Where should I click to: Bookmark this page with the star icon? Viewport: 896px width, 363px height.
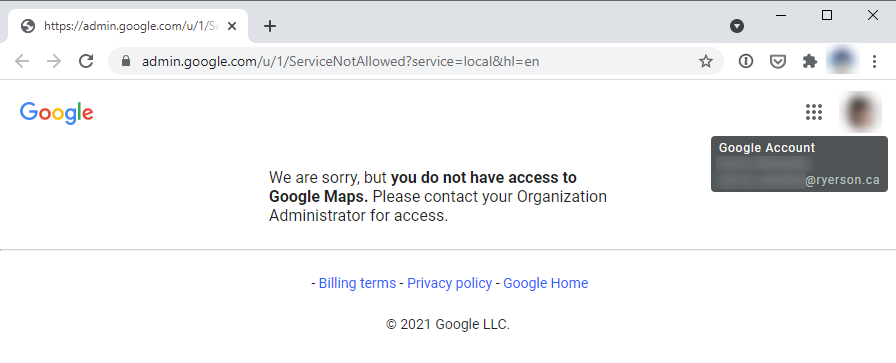706,61
